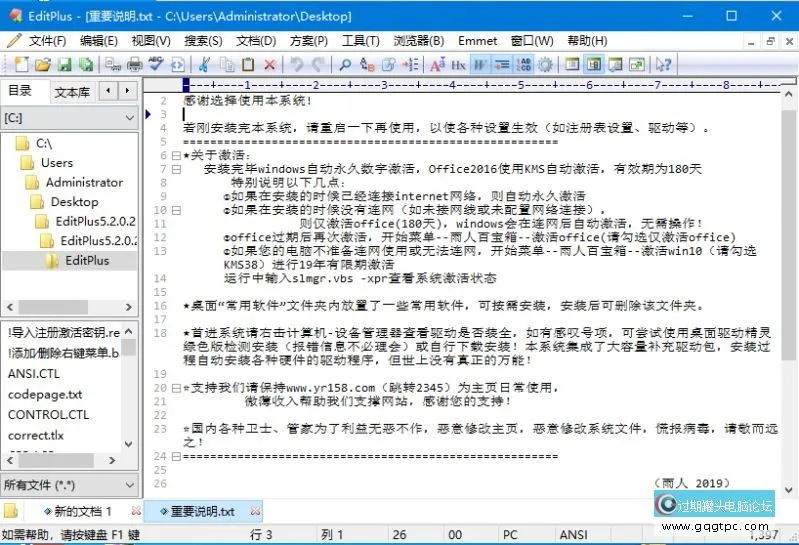
Task: Toggle the Cliptext window toolbar button
Action: pyautogui.click(x=572, y=65)
